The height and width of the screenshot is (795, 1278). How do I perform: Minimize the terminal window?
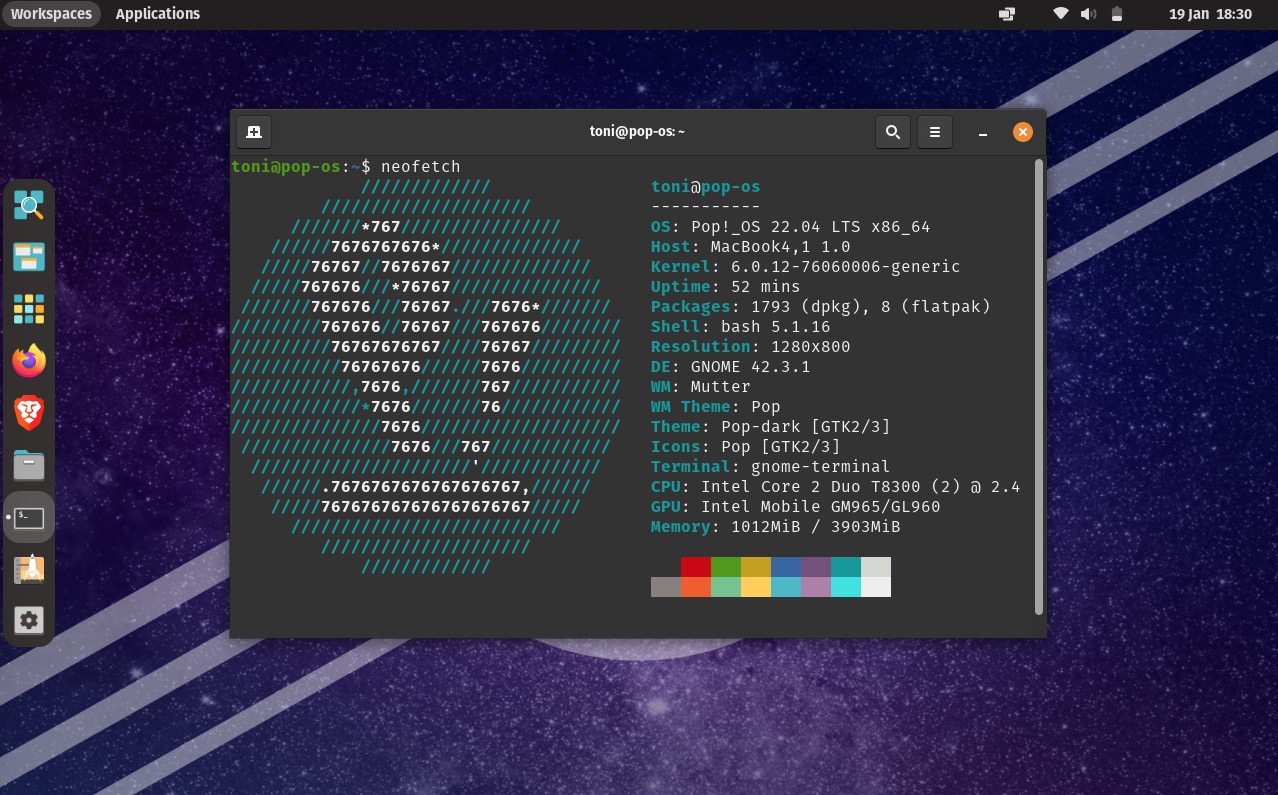984,132
